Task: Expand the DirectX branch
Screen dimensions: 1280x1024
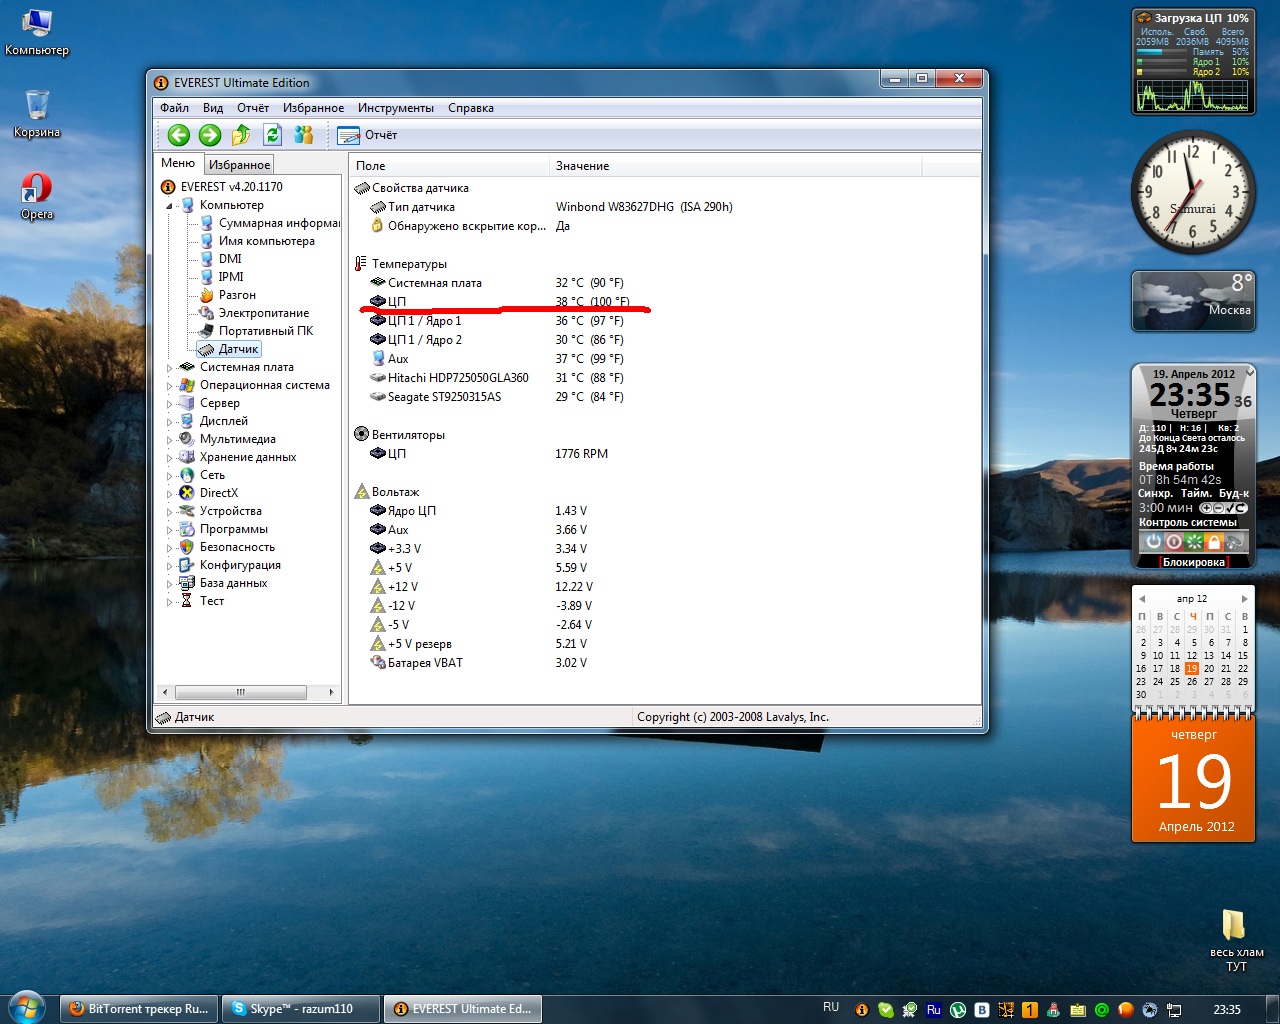Action: click(x=169, y=494)
